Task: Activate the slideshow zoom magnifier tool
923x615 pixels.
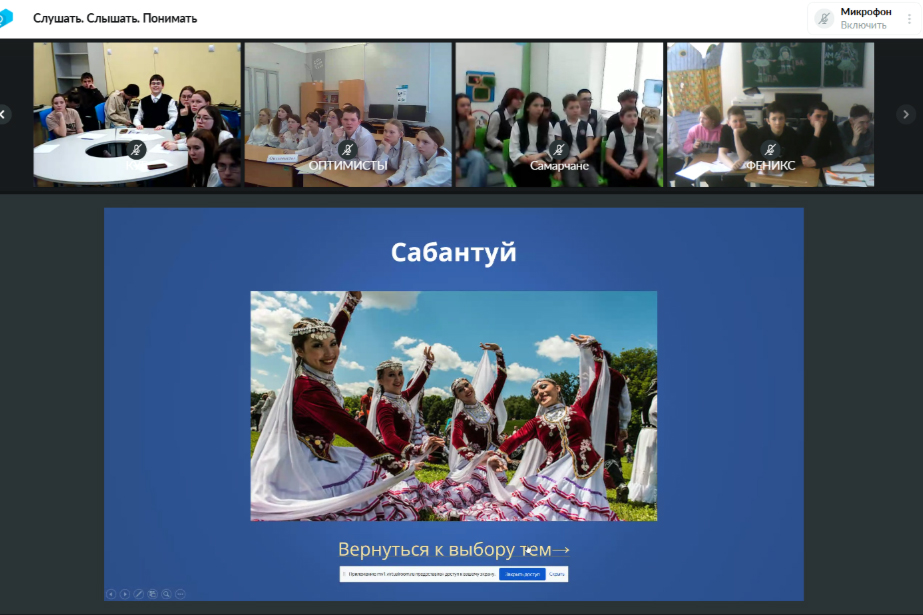Action: click(167, 593)
